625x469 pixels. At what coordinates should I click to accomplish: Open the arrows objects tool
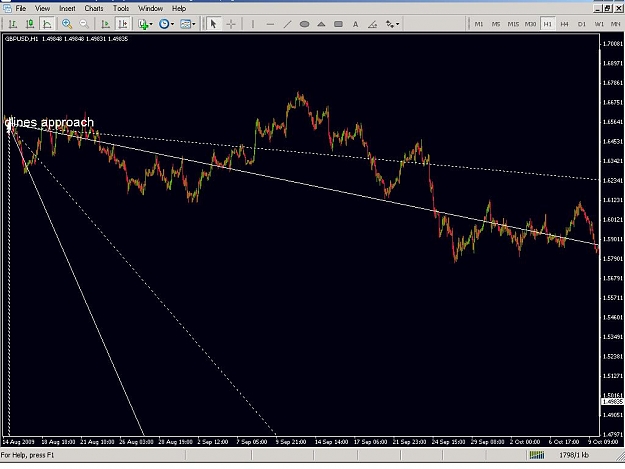tap(389, 24)
